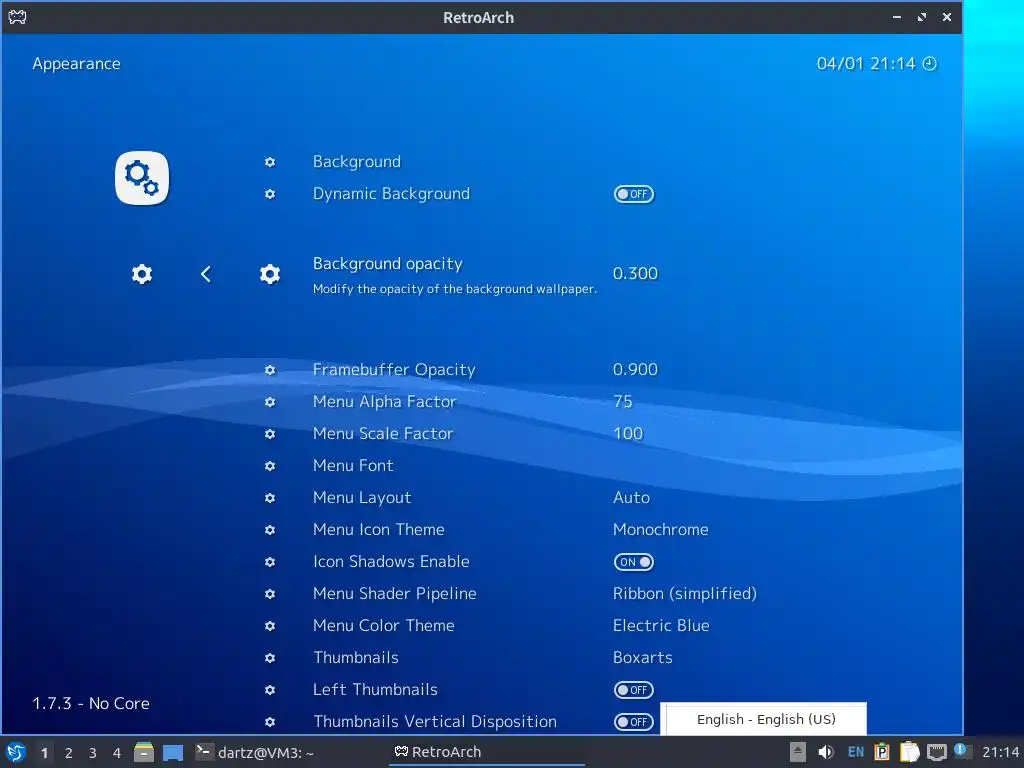
Task: Switch to workspace 1 in taskbar
Action: click(44, 753)
